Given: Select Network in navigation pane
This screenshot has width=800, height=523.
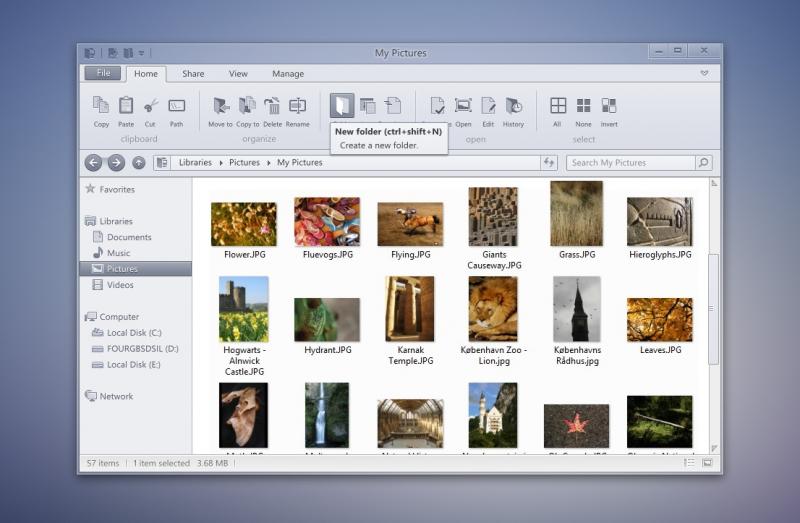Looking at the screenshot, I should [109, 396].
